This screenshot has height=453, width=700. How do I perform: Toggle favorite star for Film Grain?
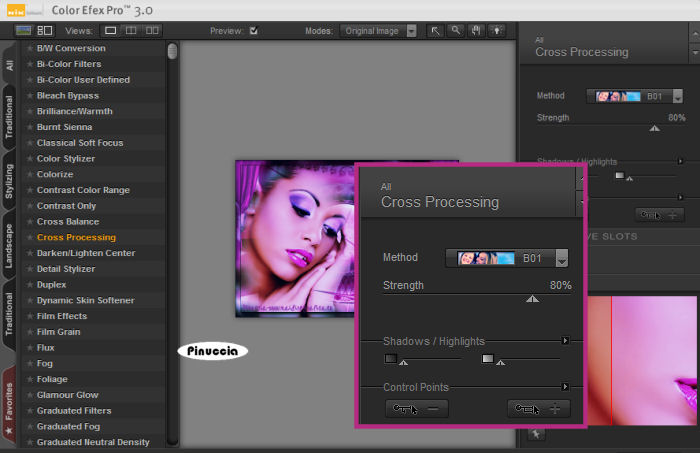coord(30,332)
